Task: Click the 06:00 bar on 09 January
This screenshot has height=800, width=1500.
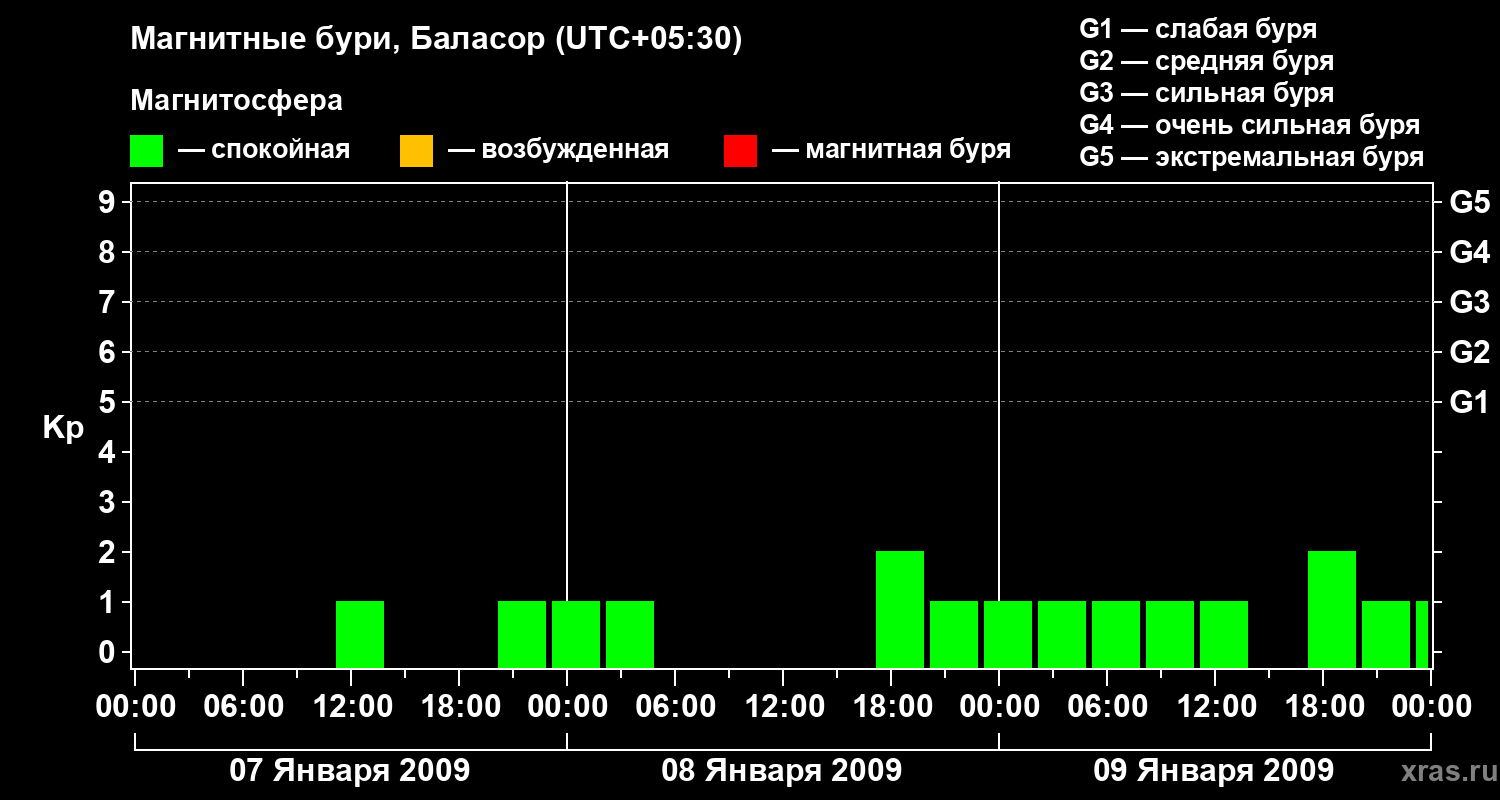Action: click(1116, 634)
